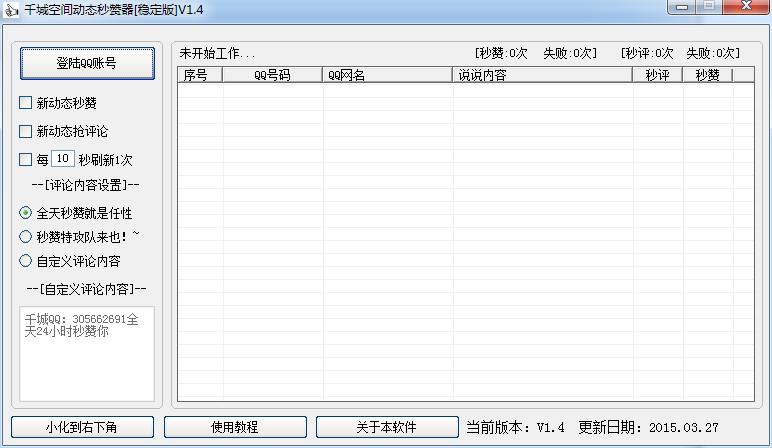The height and width of the screenshot is (448, 772).
Task: Open the 使用教程 tutorial button
Action: coord(235,427)
